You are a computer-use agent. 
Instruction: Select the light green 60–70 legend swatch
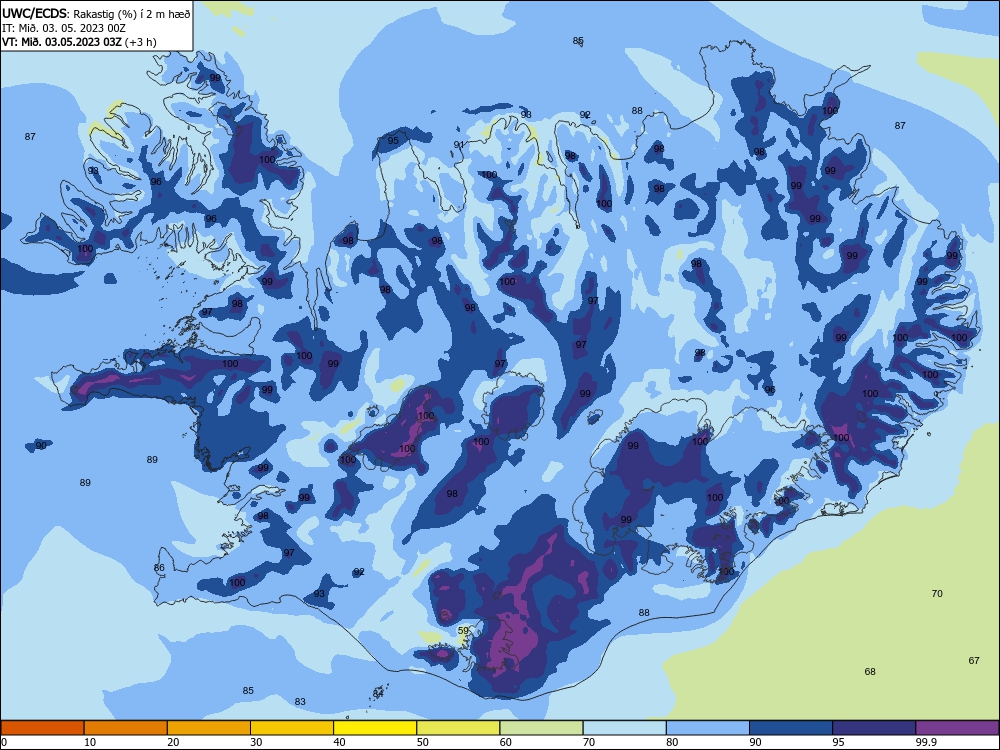541,728
